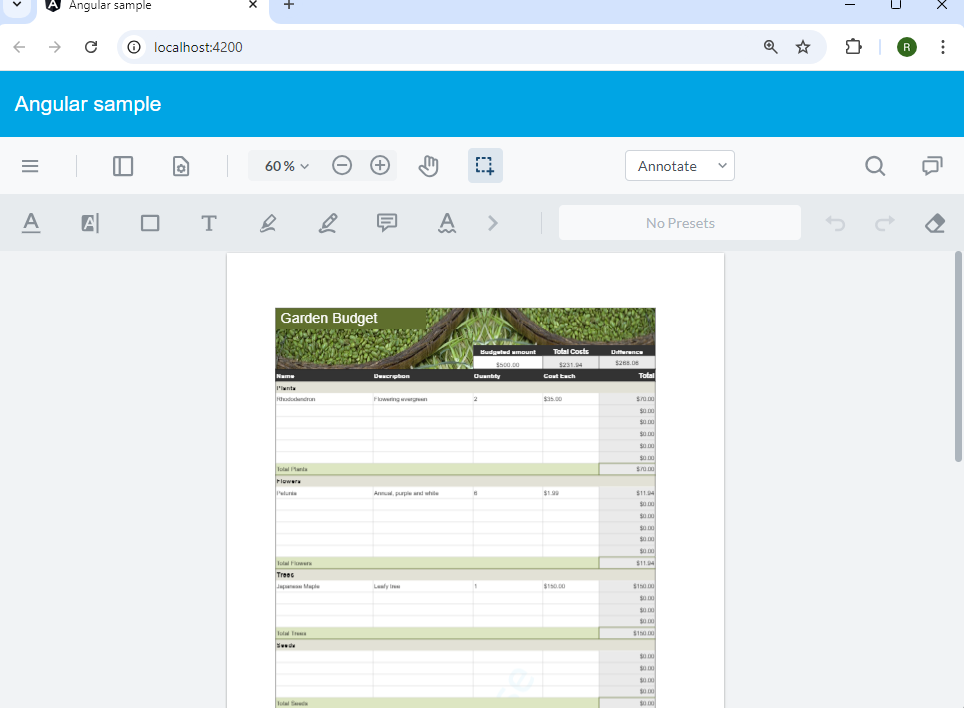The width and height of the screenshot is (964, 708).
Task: Click the Undo button
Action: tap(835, 223)
